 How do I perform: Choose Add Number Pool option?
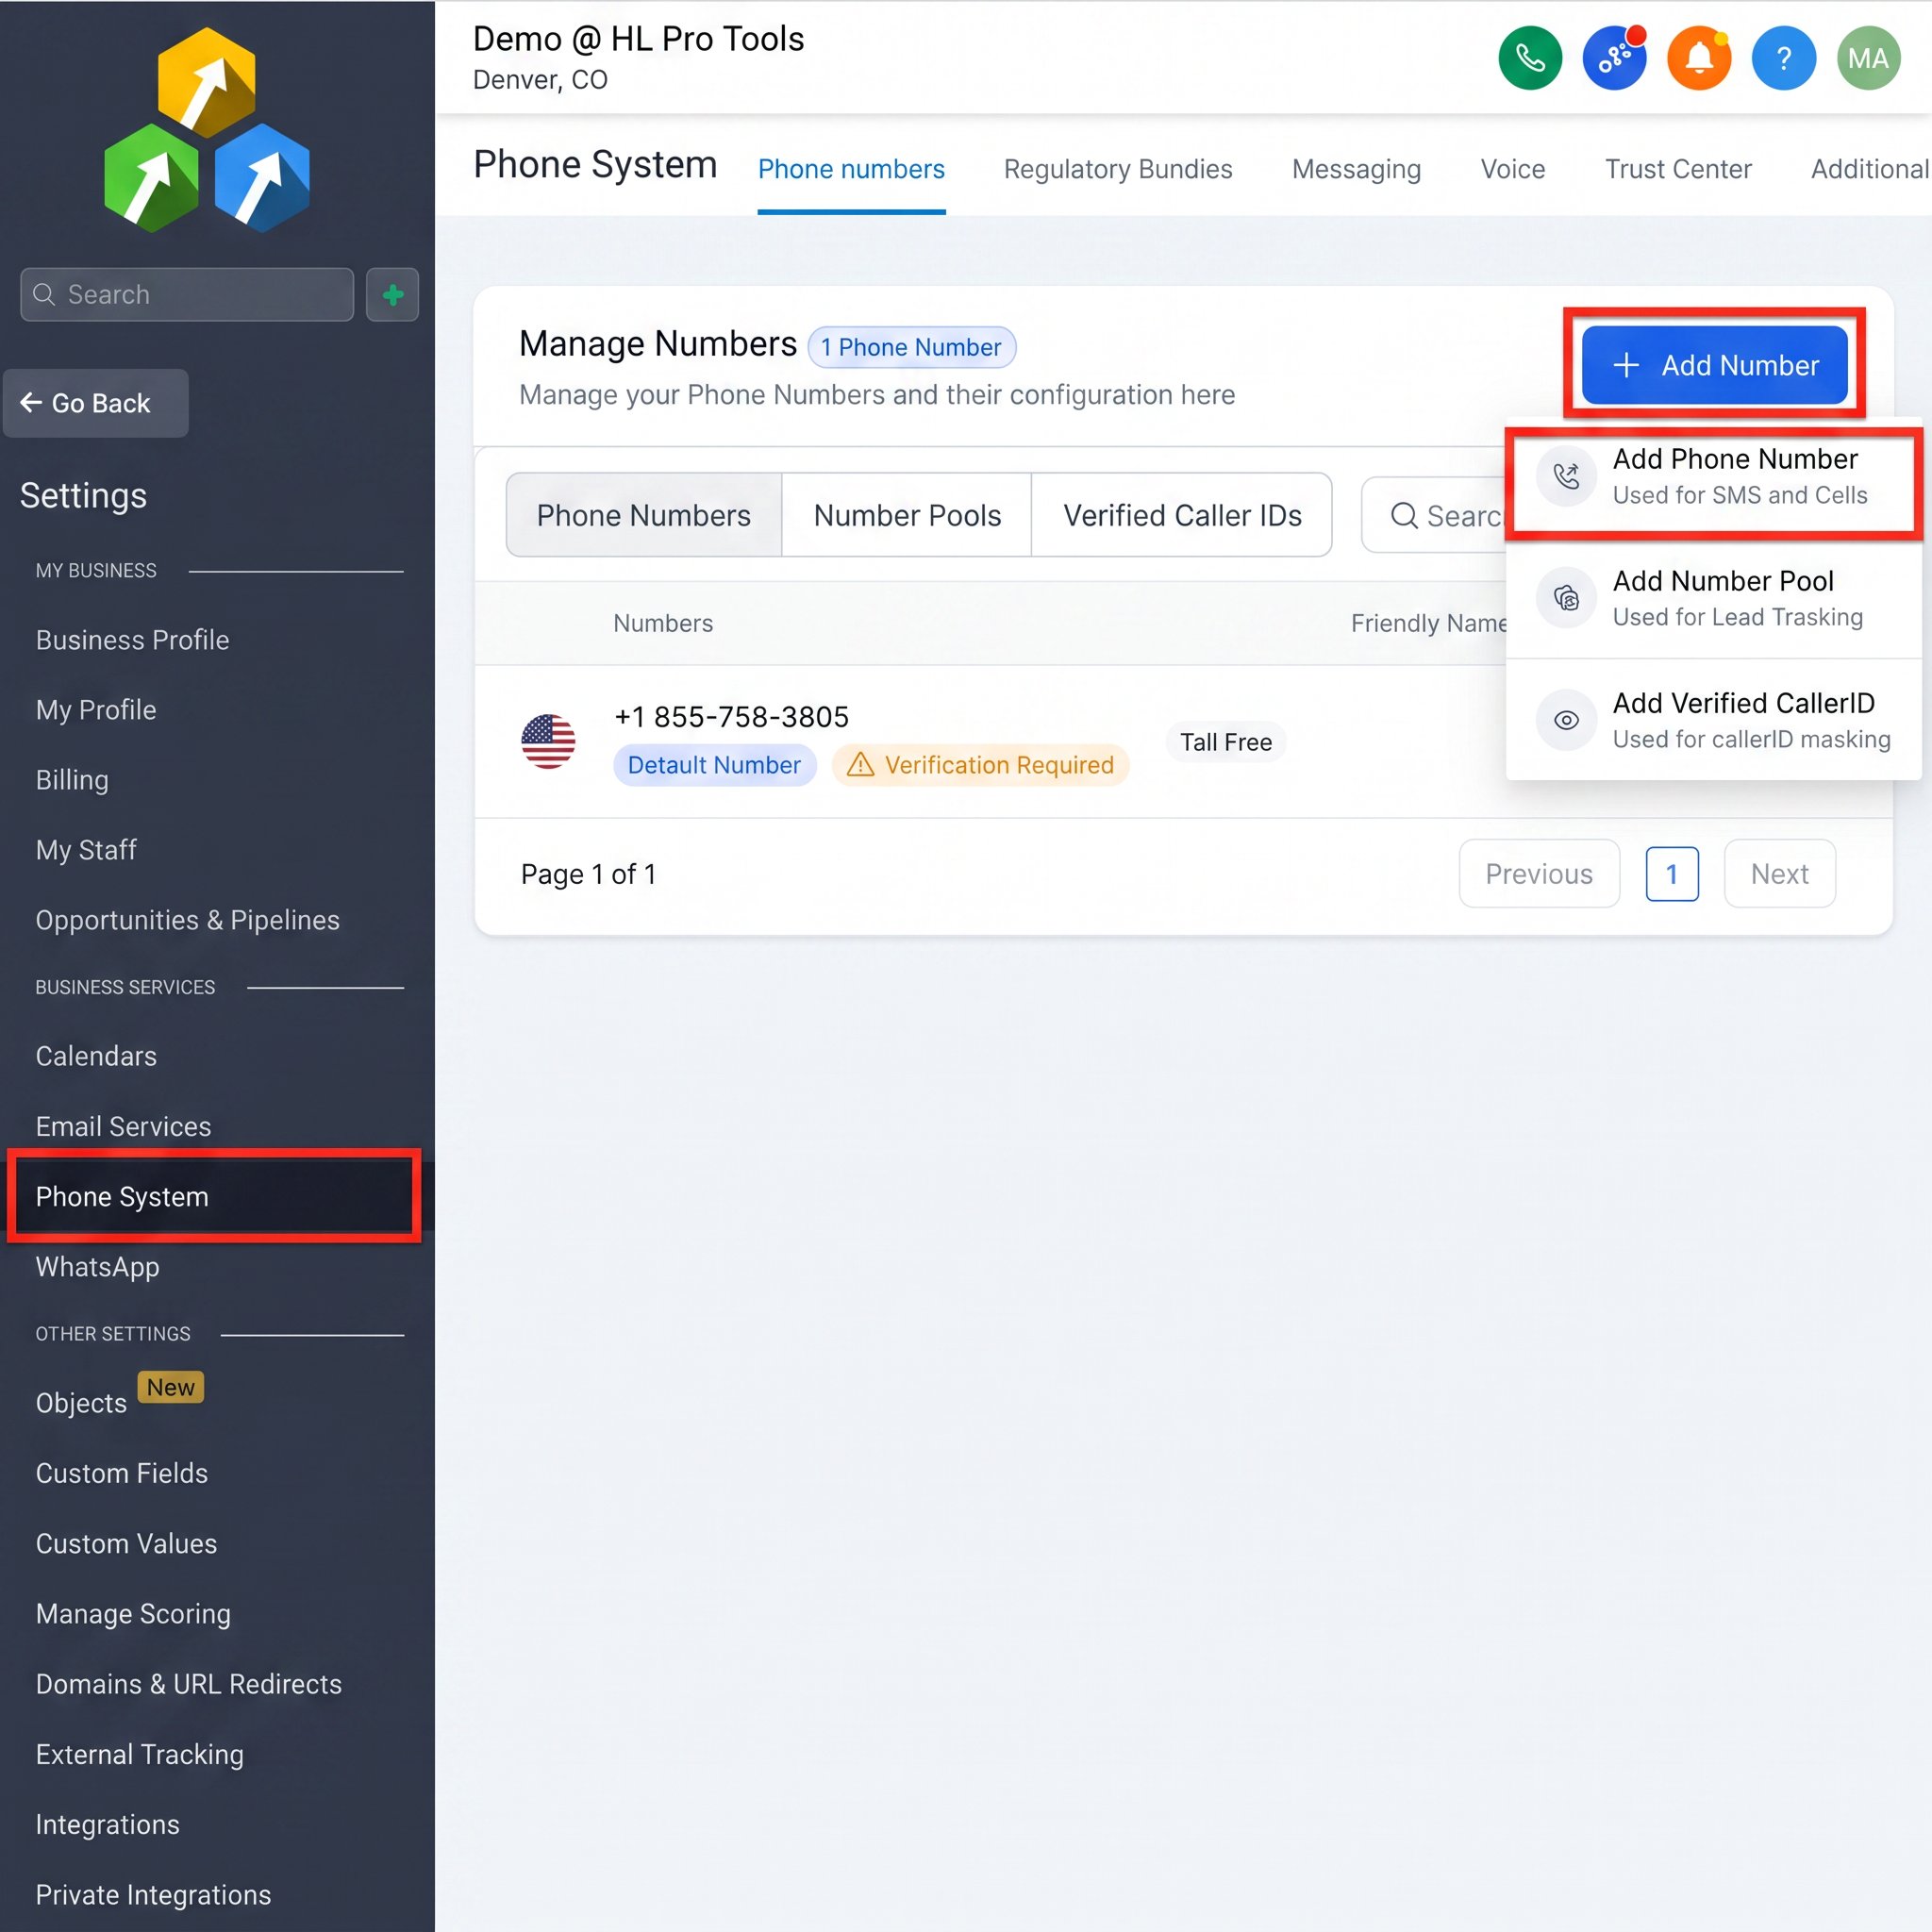click(1713, 598)
